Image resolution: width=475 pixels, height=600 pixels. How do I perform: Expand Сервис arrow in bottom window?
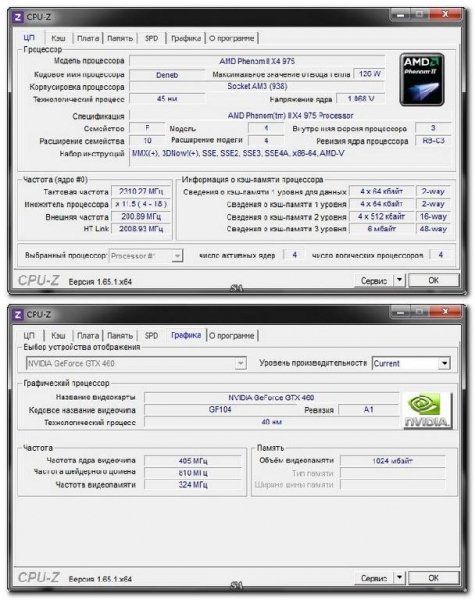(399, 577)
